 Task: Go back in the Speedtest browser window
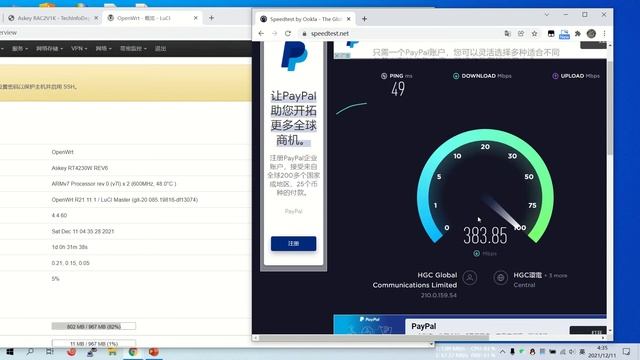coord(261,33)
